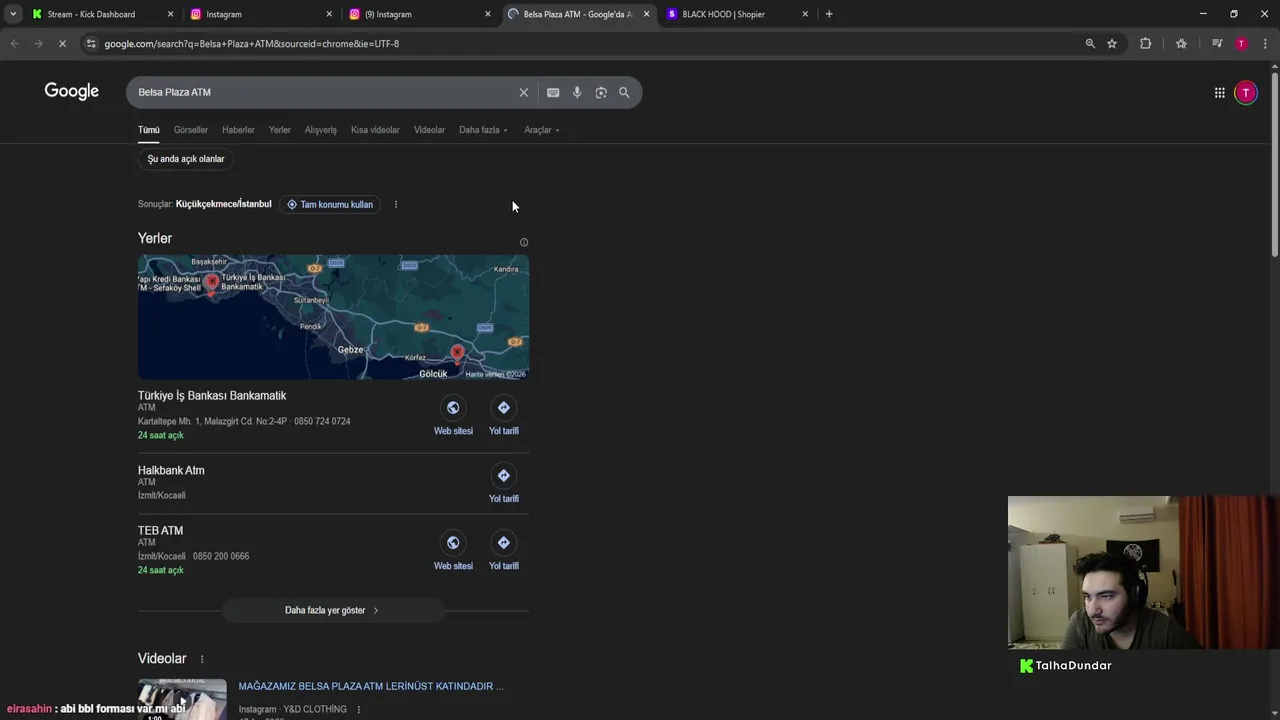Open the map preview of ATM locations
This screenshot has height=720, width=1280.
(x=333, y=317)
